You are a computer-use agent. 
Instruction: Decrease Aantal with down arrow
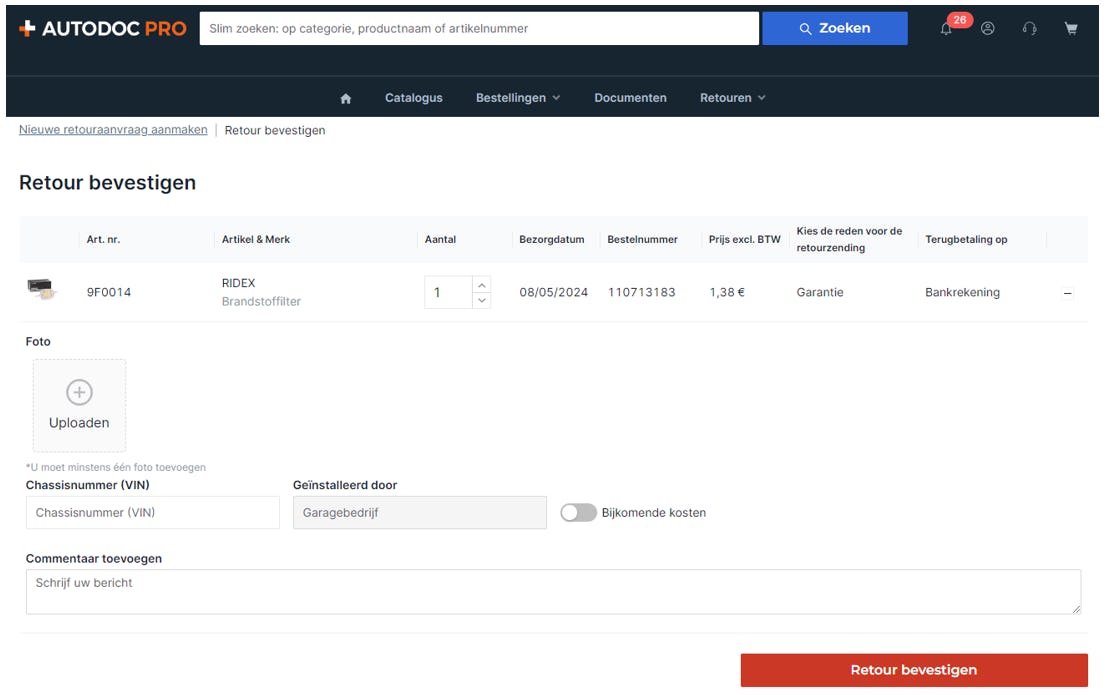482,300
